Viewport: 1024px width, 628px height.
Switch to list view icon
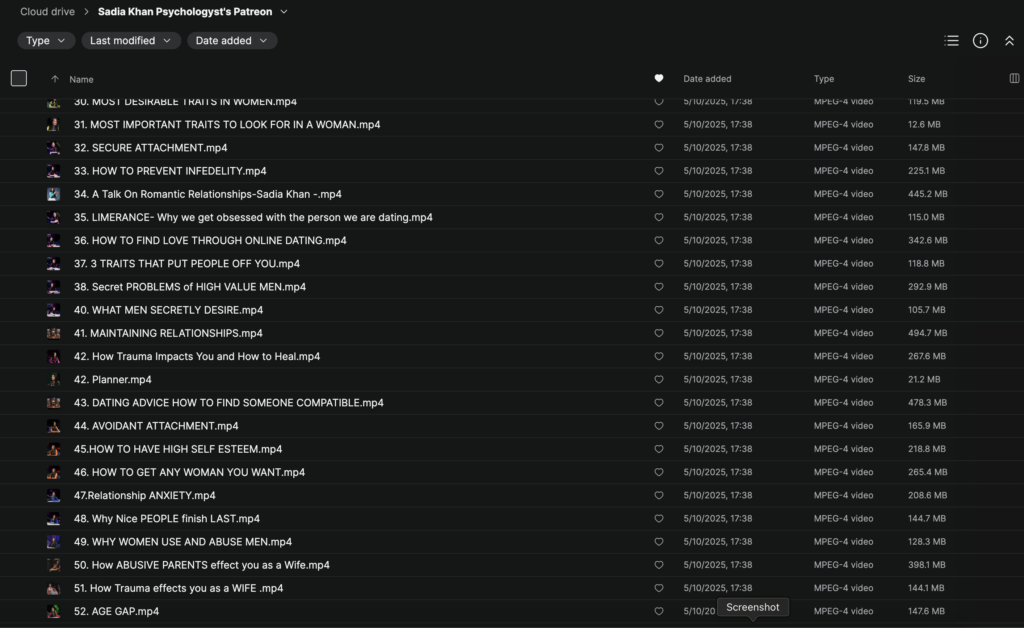[951, 41]
